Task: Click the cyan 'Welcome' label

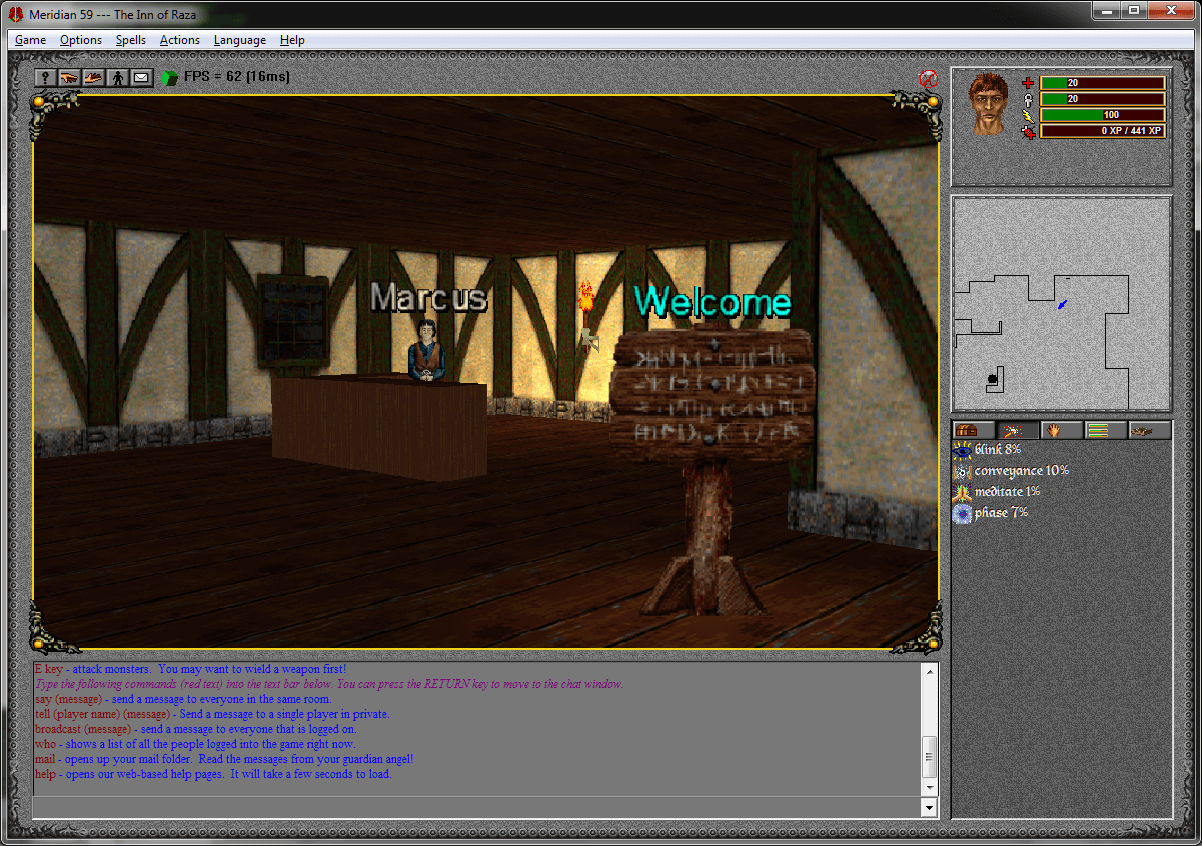Action: click(x=713, y=301)
